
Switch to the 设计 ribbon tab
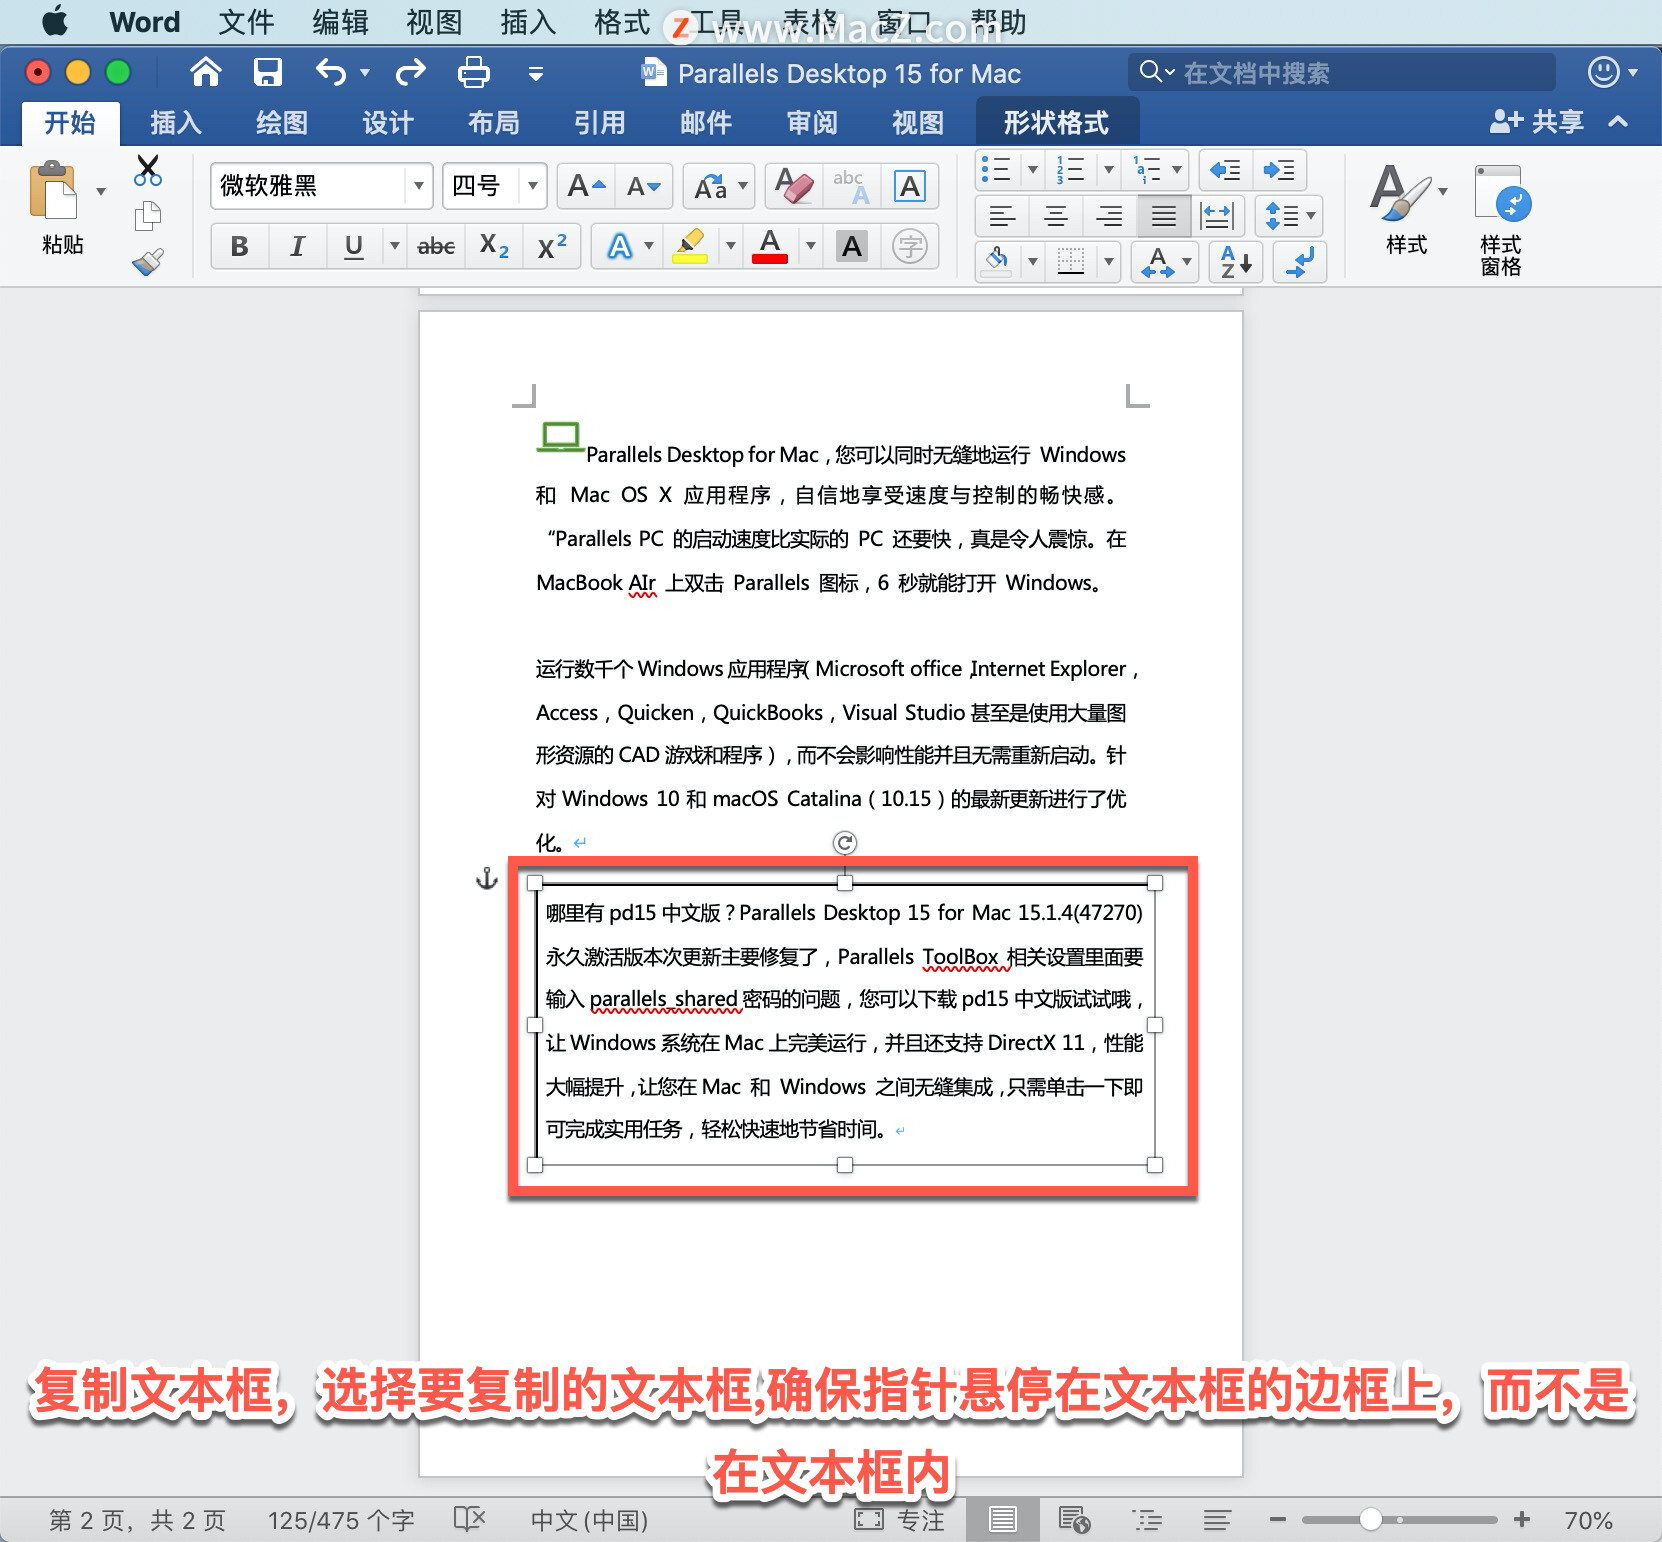[x=388, y=122]
